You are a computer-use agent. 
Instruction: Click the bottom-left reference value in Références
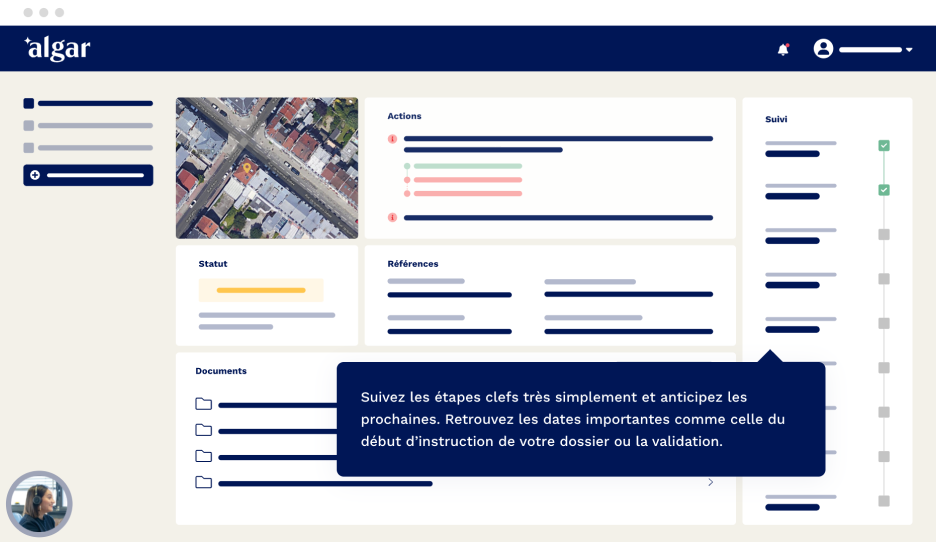pos(449,331)
